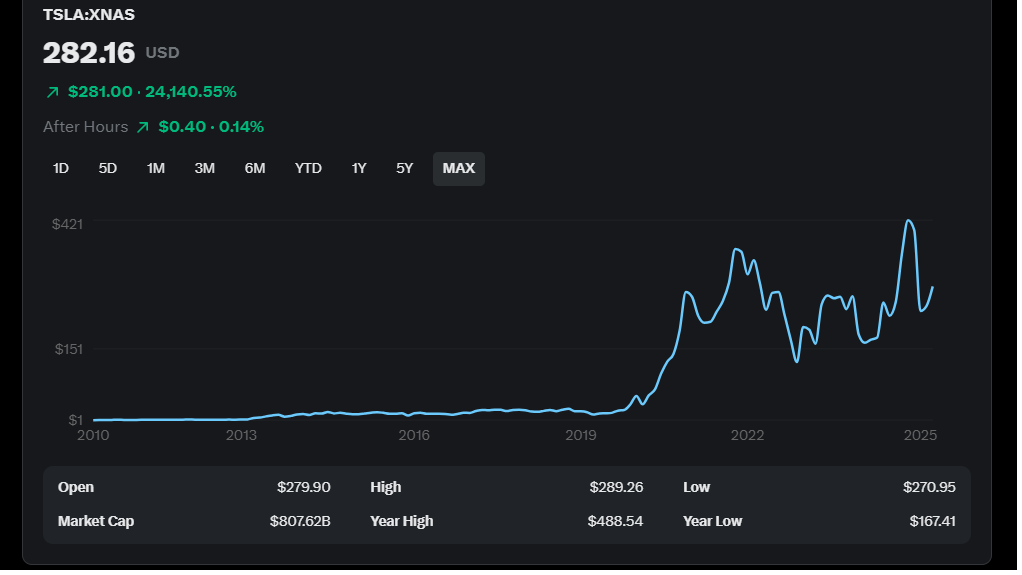Click the 2022 x-axis label
Viewport: 1022px width, 575px height.
pos(750,437)
